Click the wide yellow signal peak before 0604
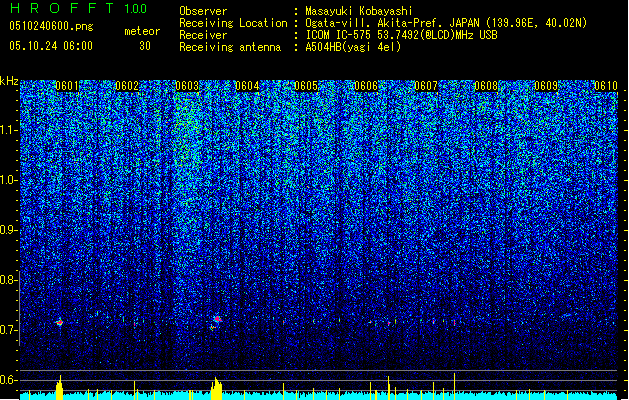The width and height of the screenshot is (629, 400). [217, 389]
